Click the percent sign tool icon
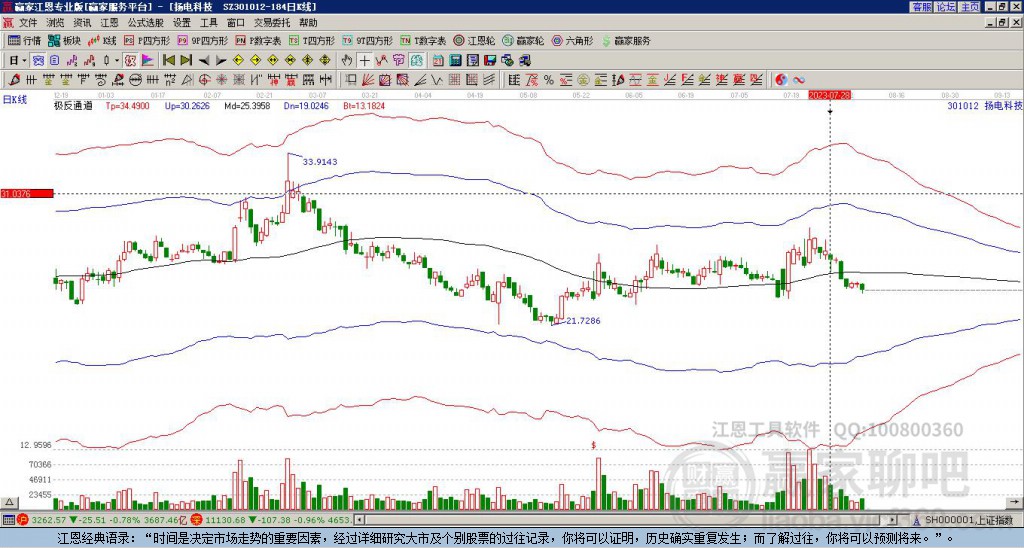Screen dimensions: 1024x548 [549, 80]
